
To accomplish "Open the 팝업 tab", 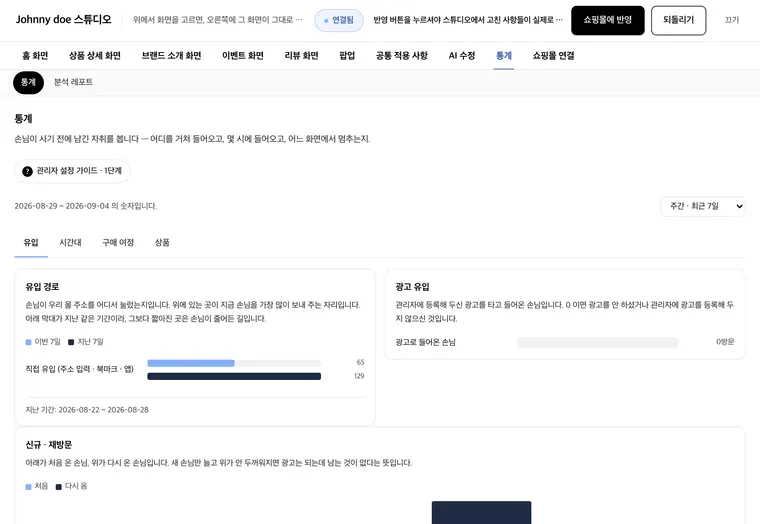I will [x=347, y=56].
